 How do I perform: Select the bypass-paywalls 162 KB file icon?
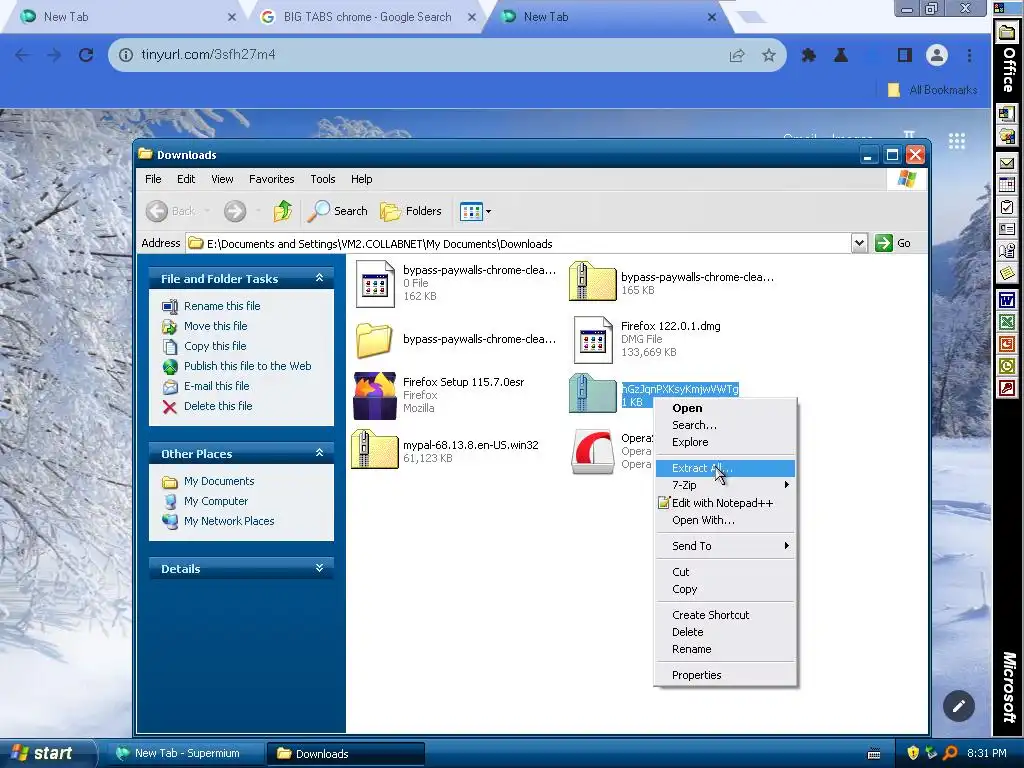(375, 284)
